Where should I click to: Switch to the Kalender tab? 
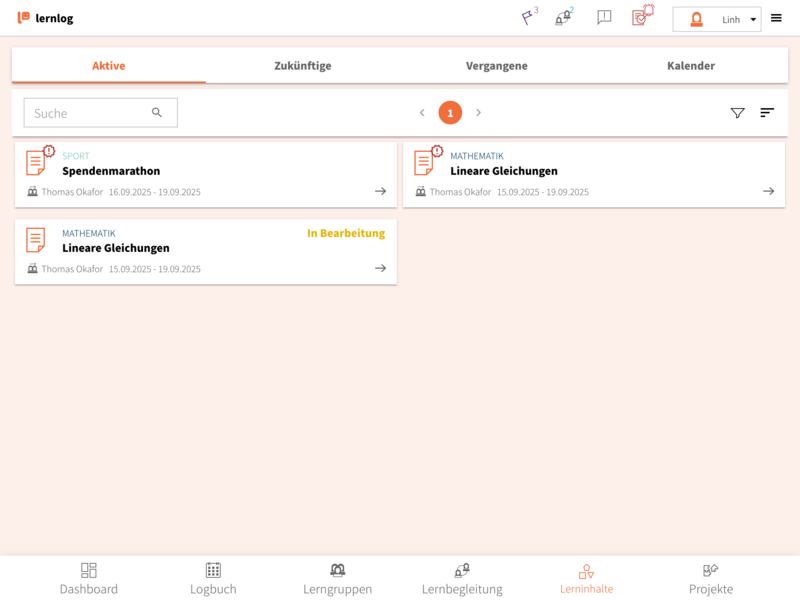point(690,66)
